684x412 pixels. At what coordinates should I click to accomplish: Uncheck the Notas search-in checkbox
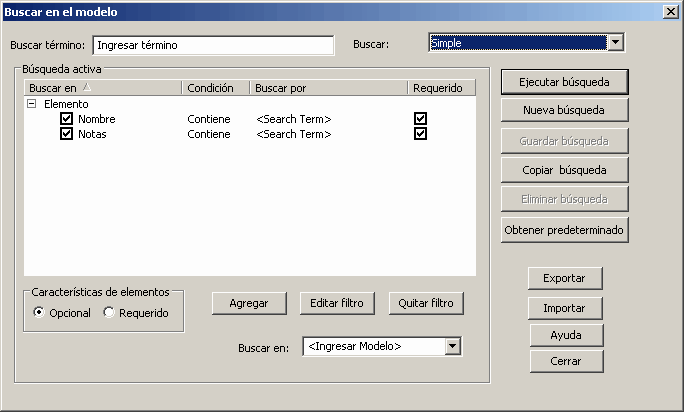(x=66, y=134)
